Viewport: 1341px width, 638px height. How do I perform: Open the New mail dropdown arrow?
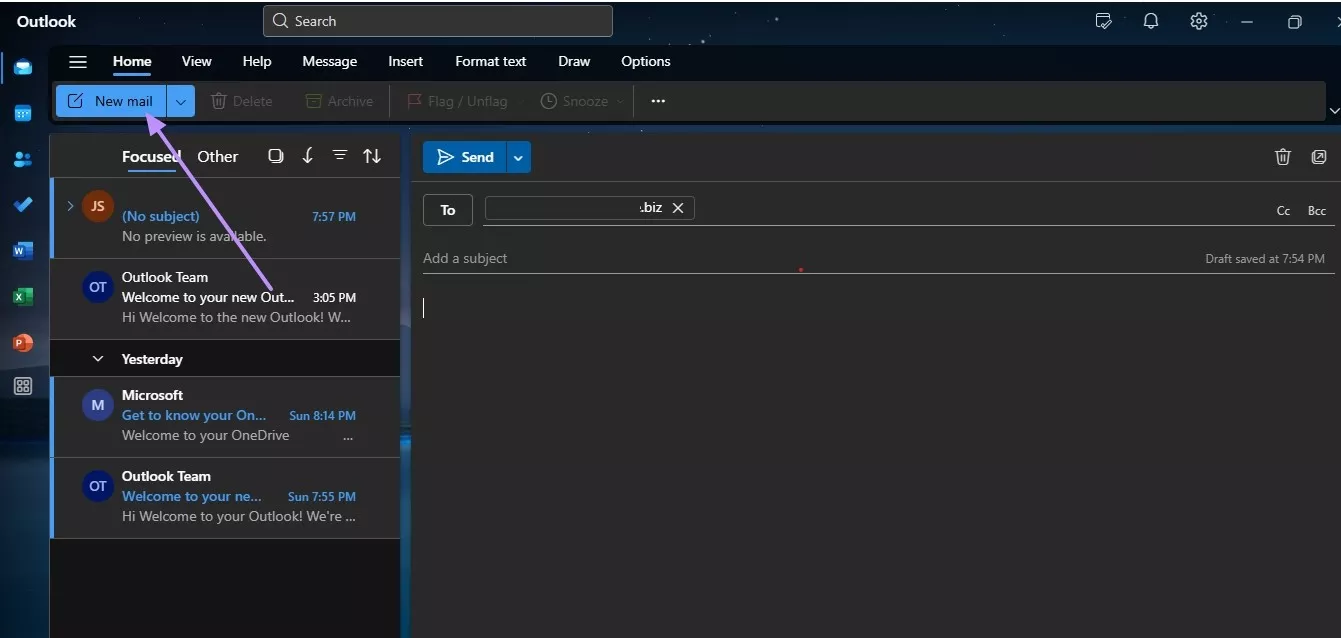coord(180,100)
